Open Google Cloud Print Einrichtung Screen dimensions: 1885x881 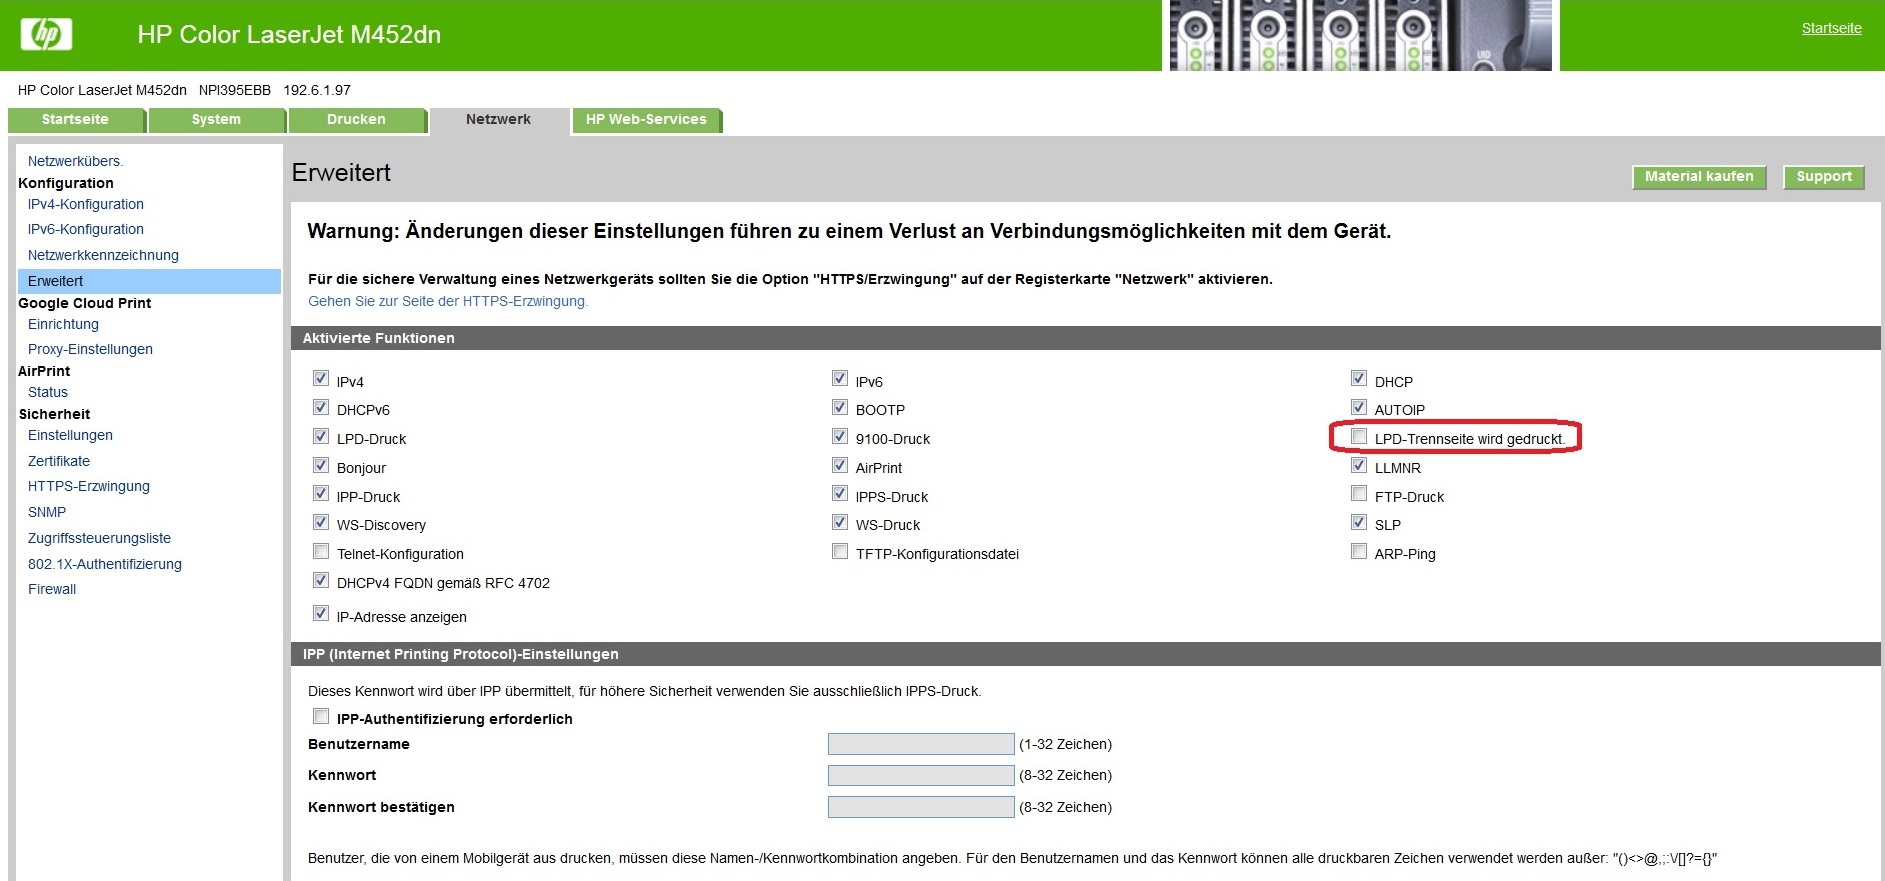click(63, 324)
